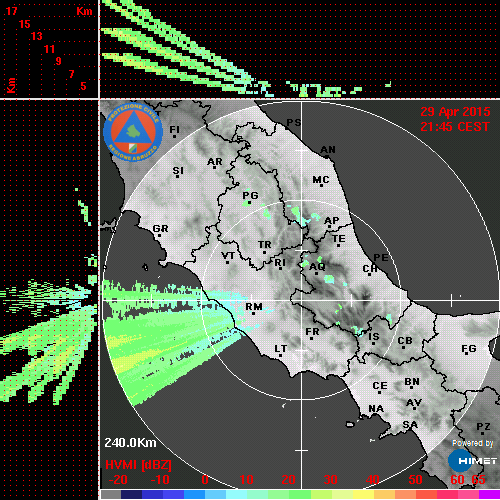Click the gray swatch on the dBZ scale

(x=111, y=494)
